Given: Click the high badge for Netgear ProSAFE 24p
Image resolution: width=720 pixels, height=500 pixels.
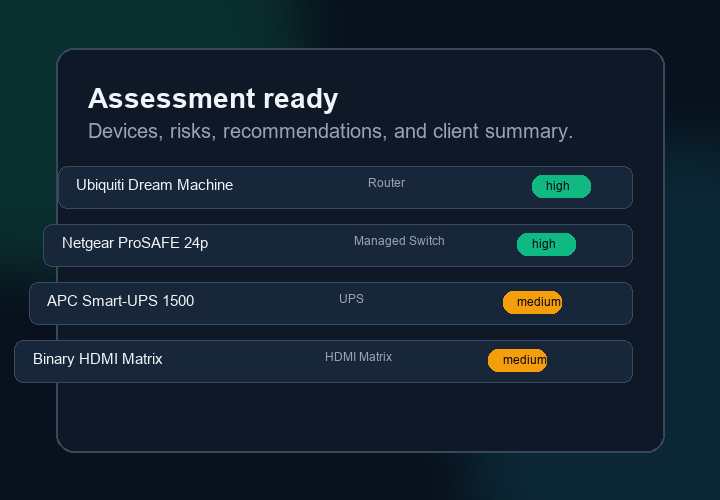Looking at the screenshot, I should [x=546, y=244].
